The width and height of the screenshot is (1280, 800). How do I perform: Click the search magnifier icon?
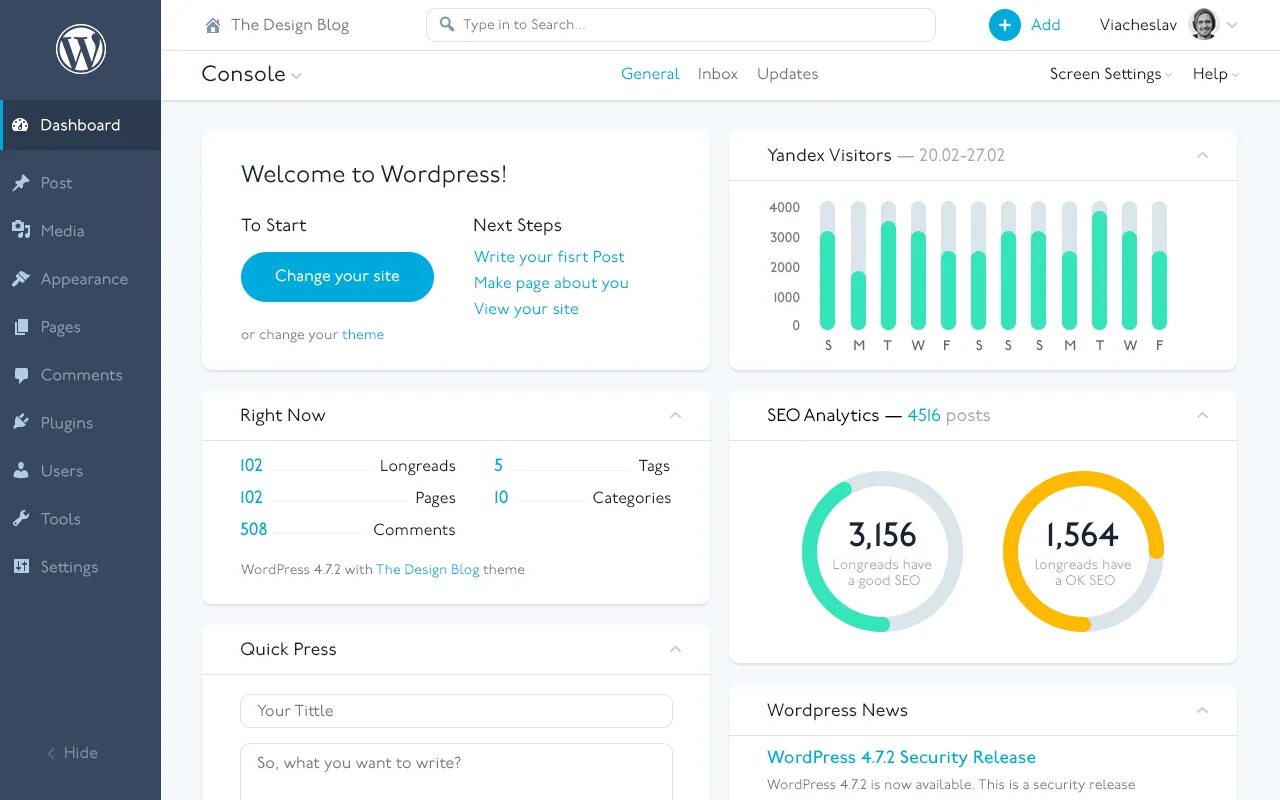pos(446,24)
